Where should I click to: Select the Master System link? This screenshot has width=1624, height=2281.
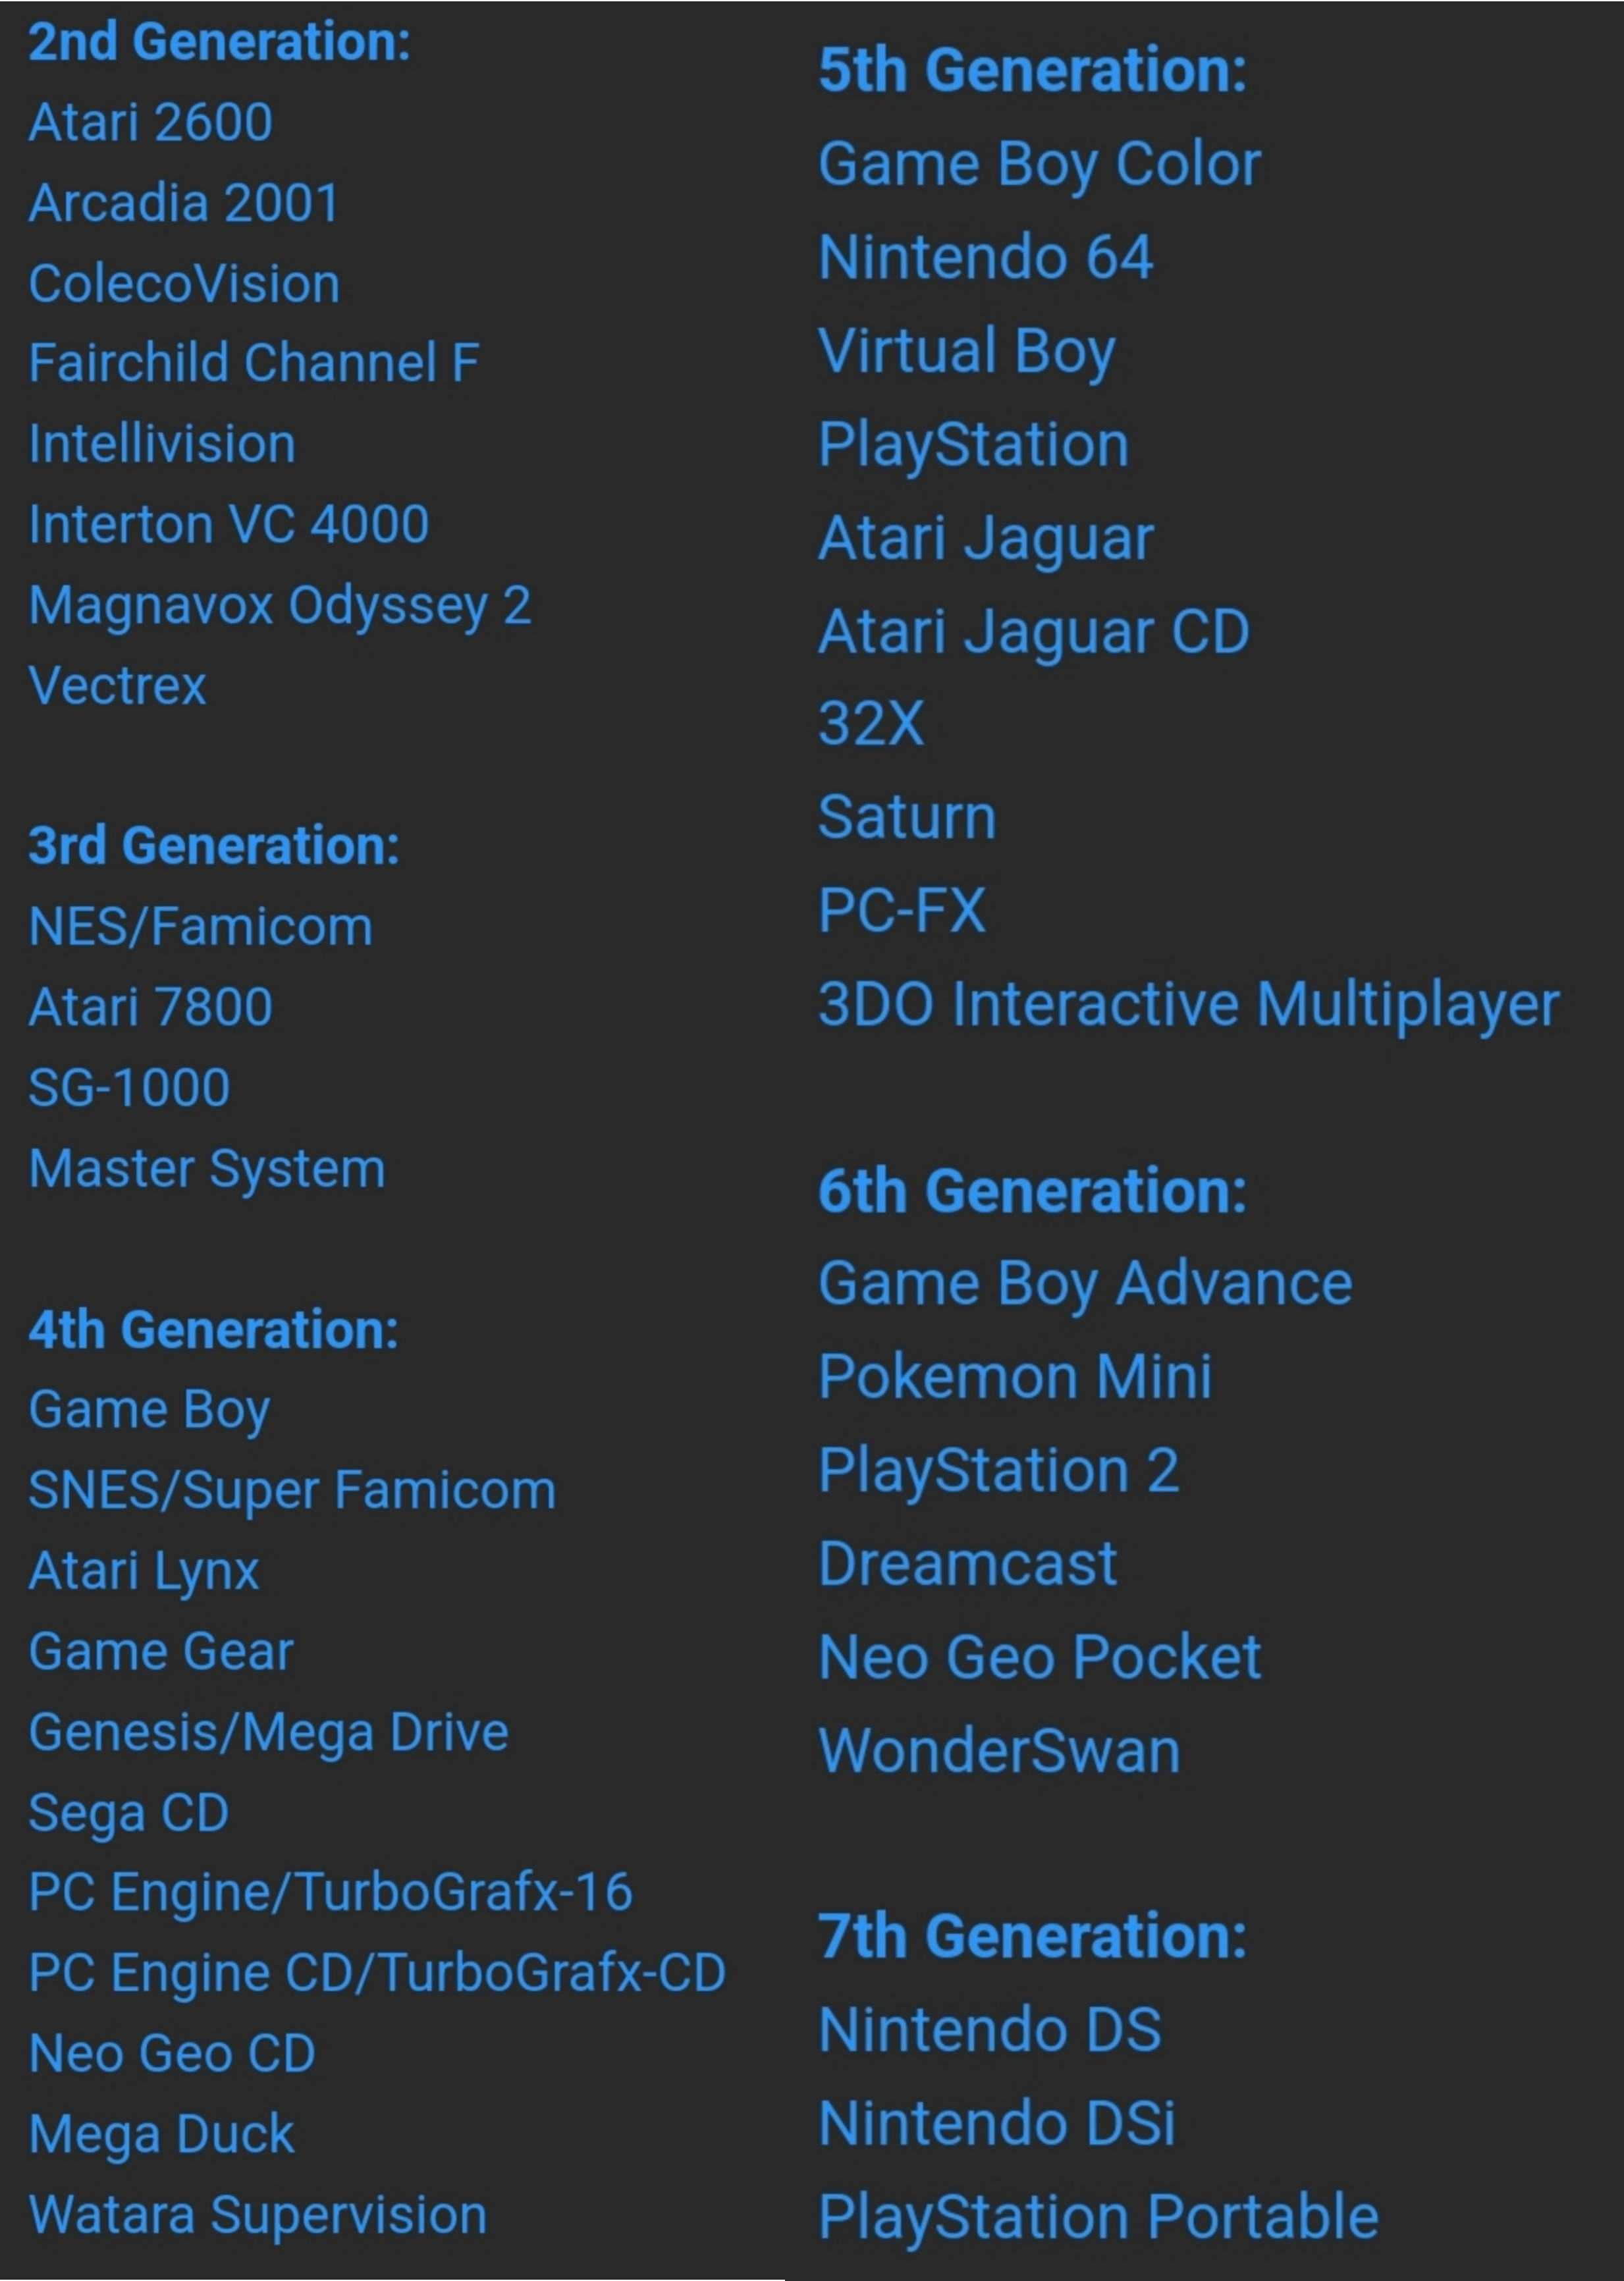[207, 1169]
